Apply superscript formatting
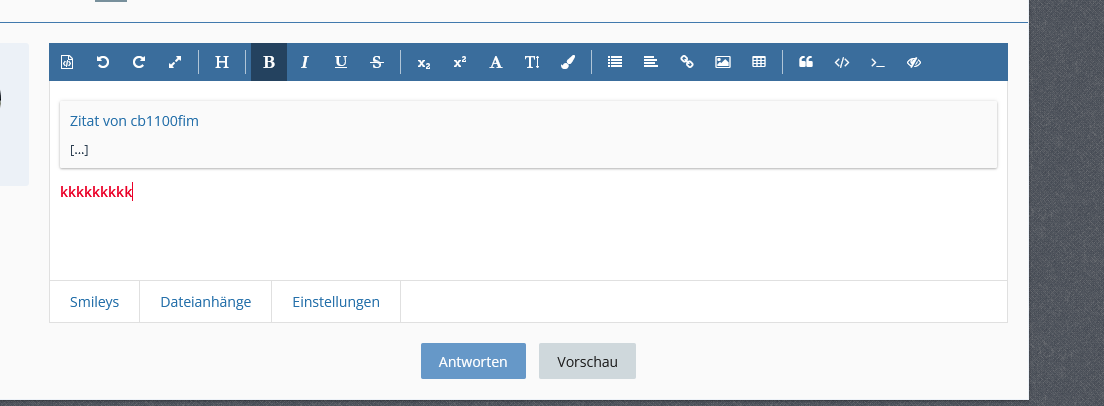Image resolution: width=1104 pixels, height=406 pixels. coord(460,62)
